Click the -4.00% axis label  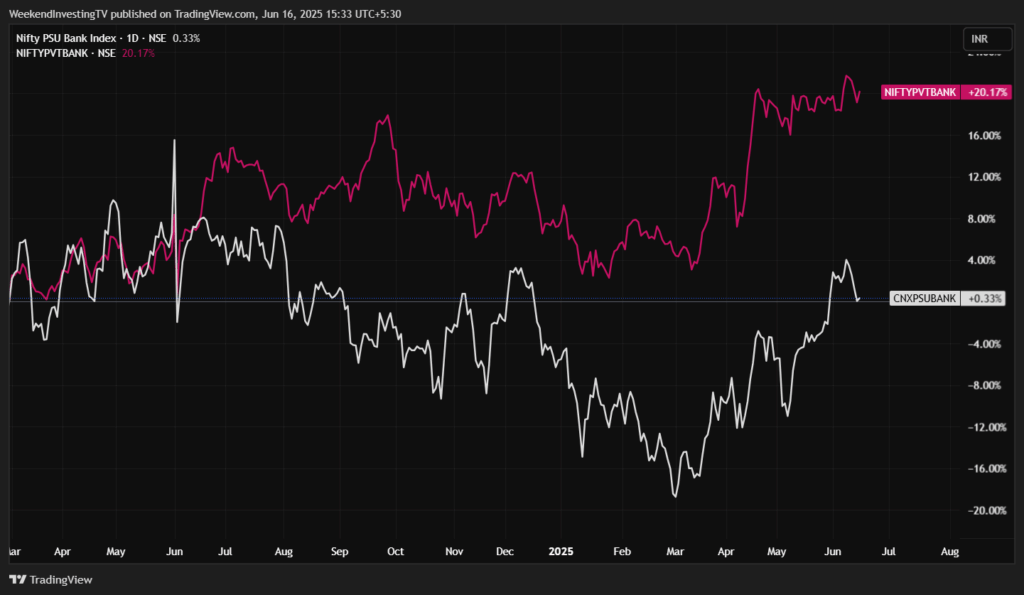coord(984,344)
